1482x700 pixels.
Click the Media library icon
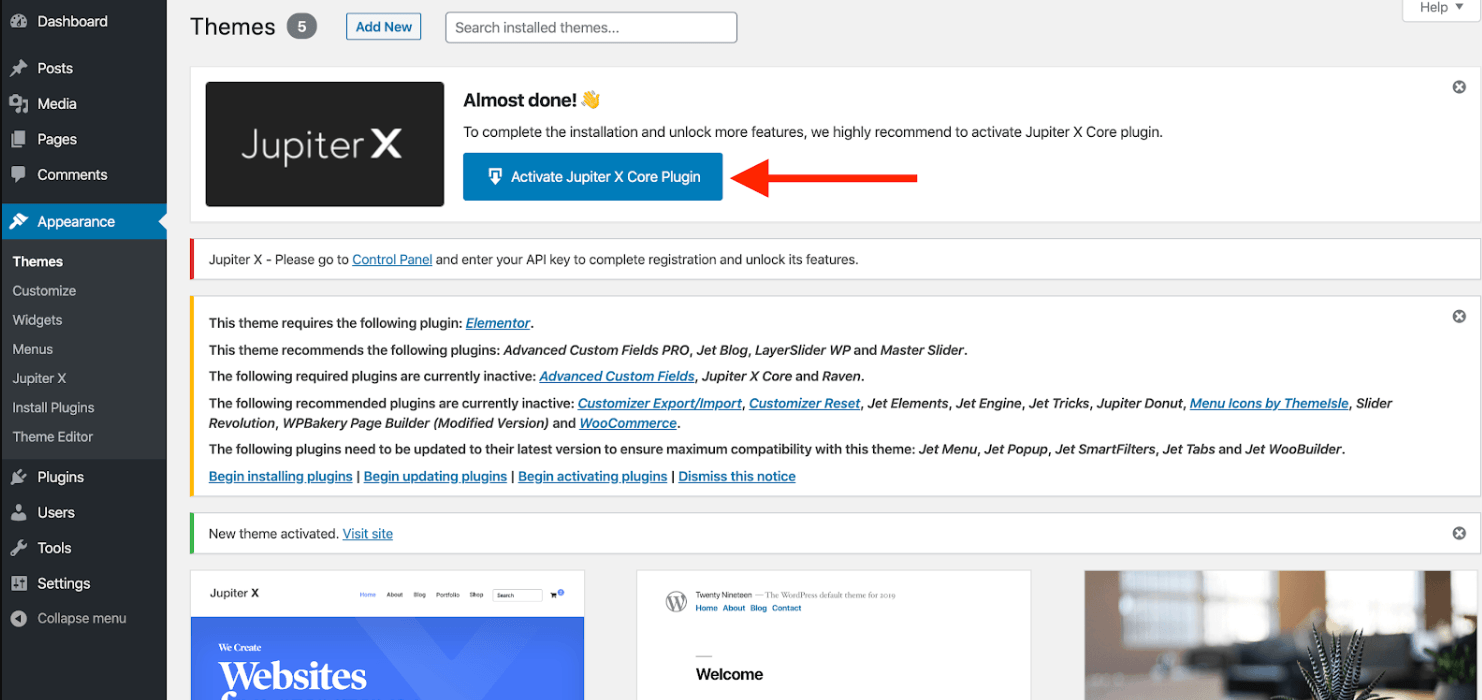coord(18,104)
